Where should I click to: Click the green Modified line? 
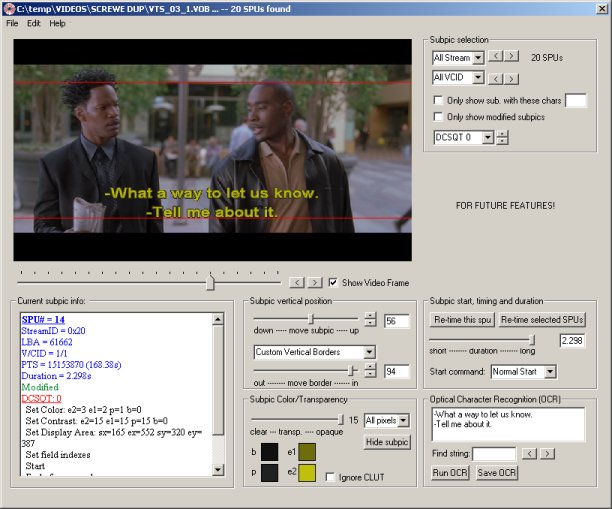click(40, 387)
